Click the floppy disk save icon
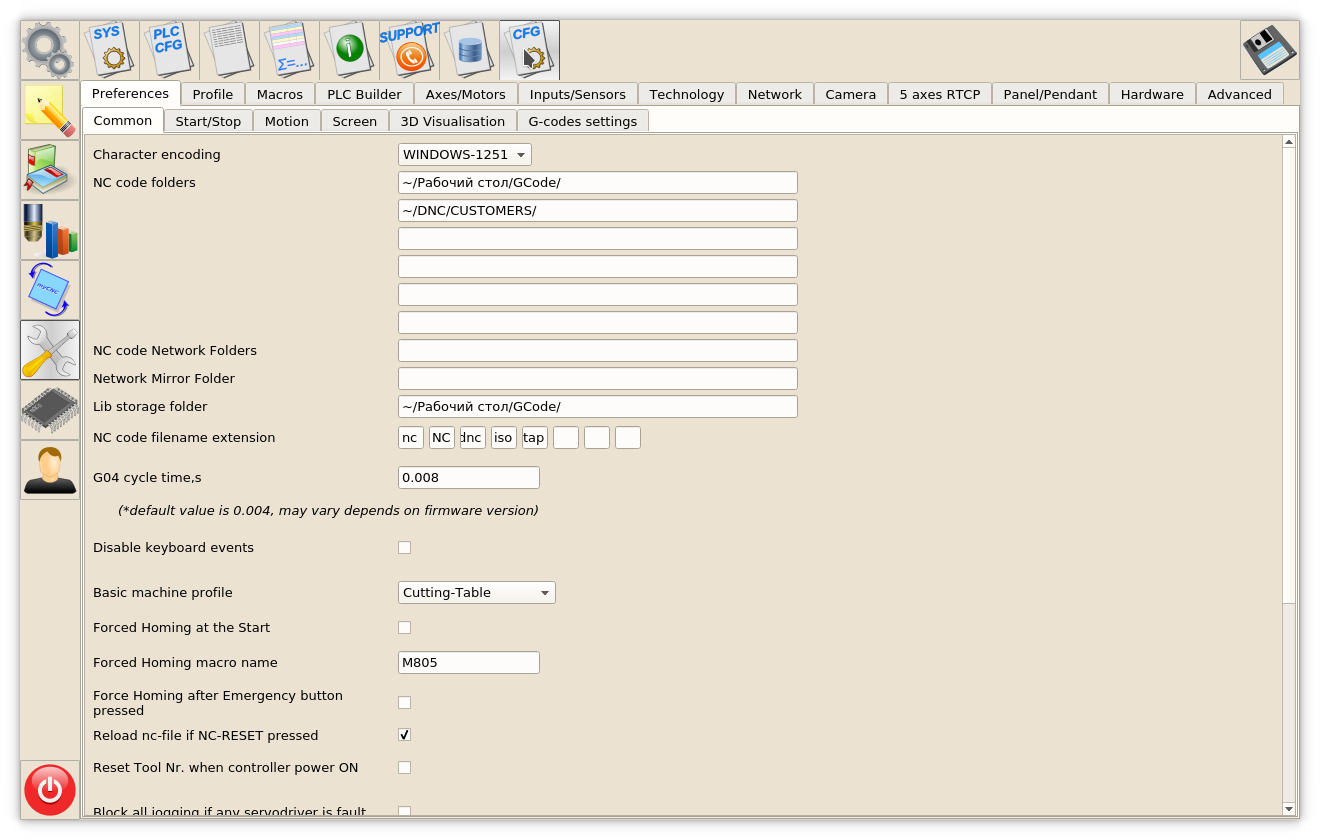The height and width of the screenshot is (840, 1320). [1269, 50]
